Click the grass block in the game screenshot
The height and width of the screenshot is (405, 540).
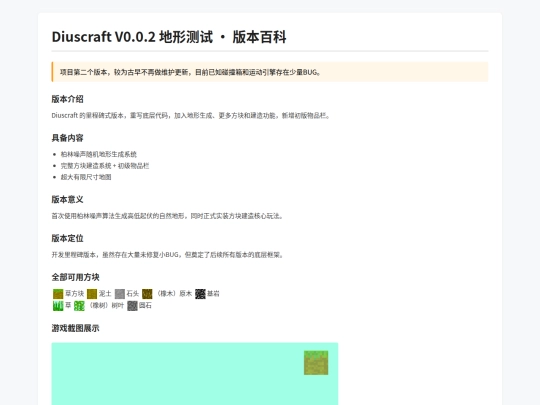point(316,363)
